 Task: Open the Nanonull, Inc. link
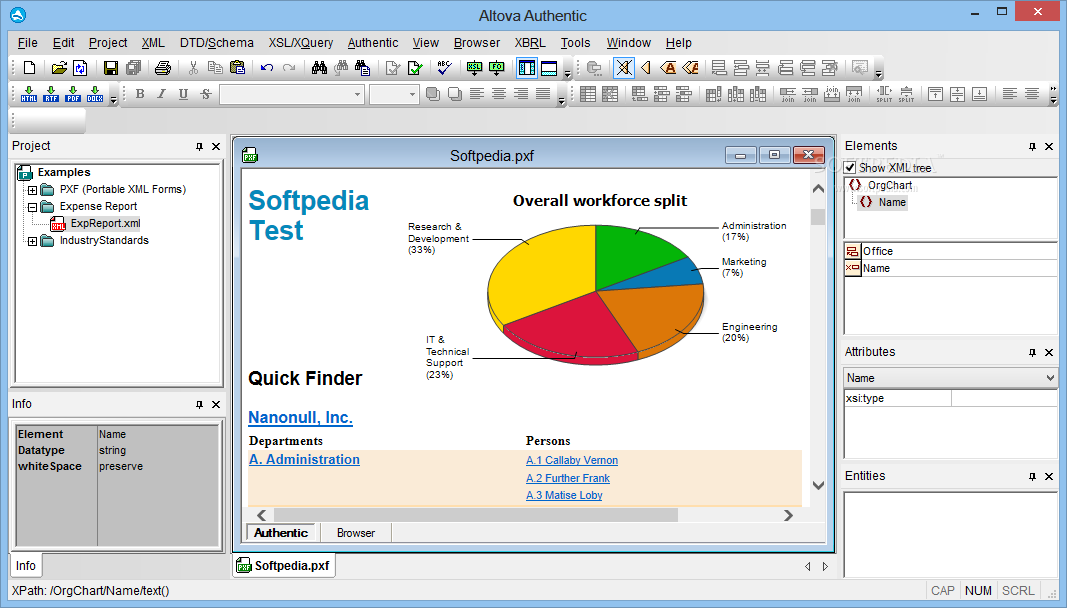300,418
